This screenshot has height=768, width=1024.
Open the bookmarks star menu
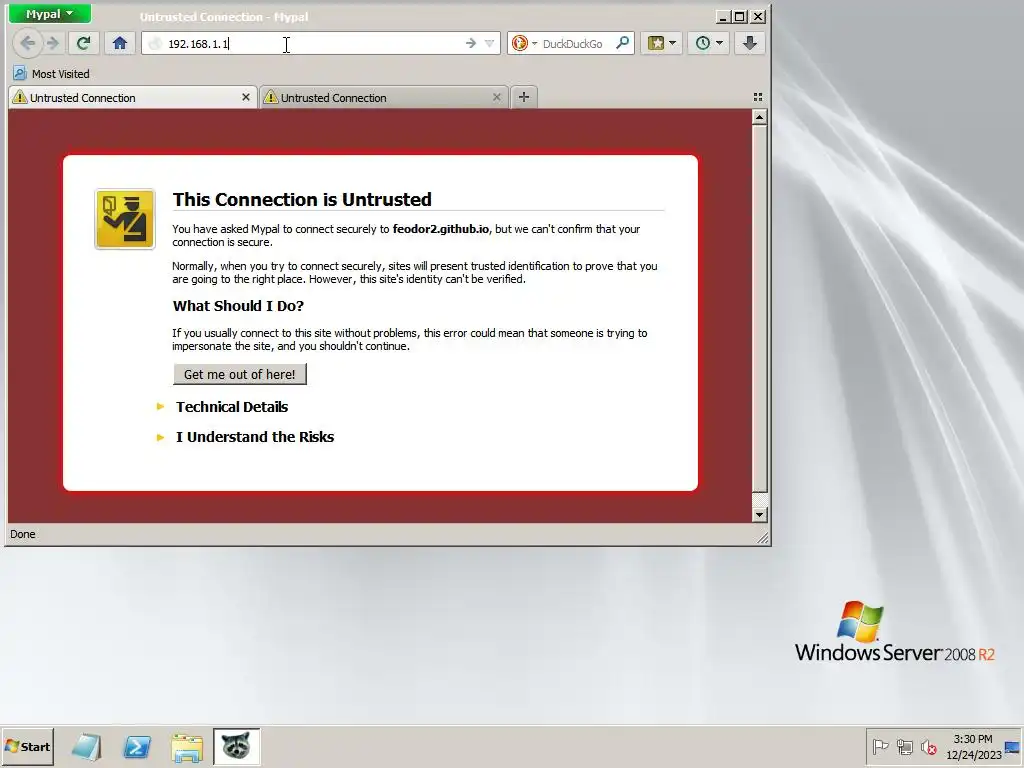click(x=662, y=43)
